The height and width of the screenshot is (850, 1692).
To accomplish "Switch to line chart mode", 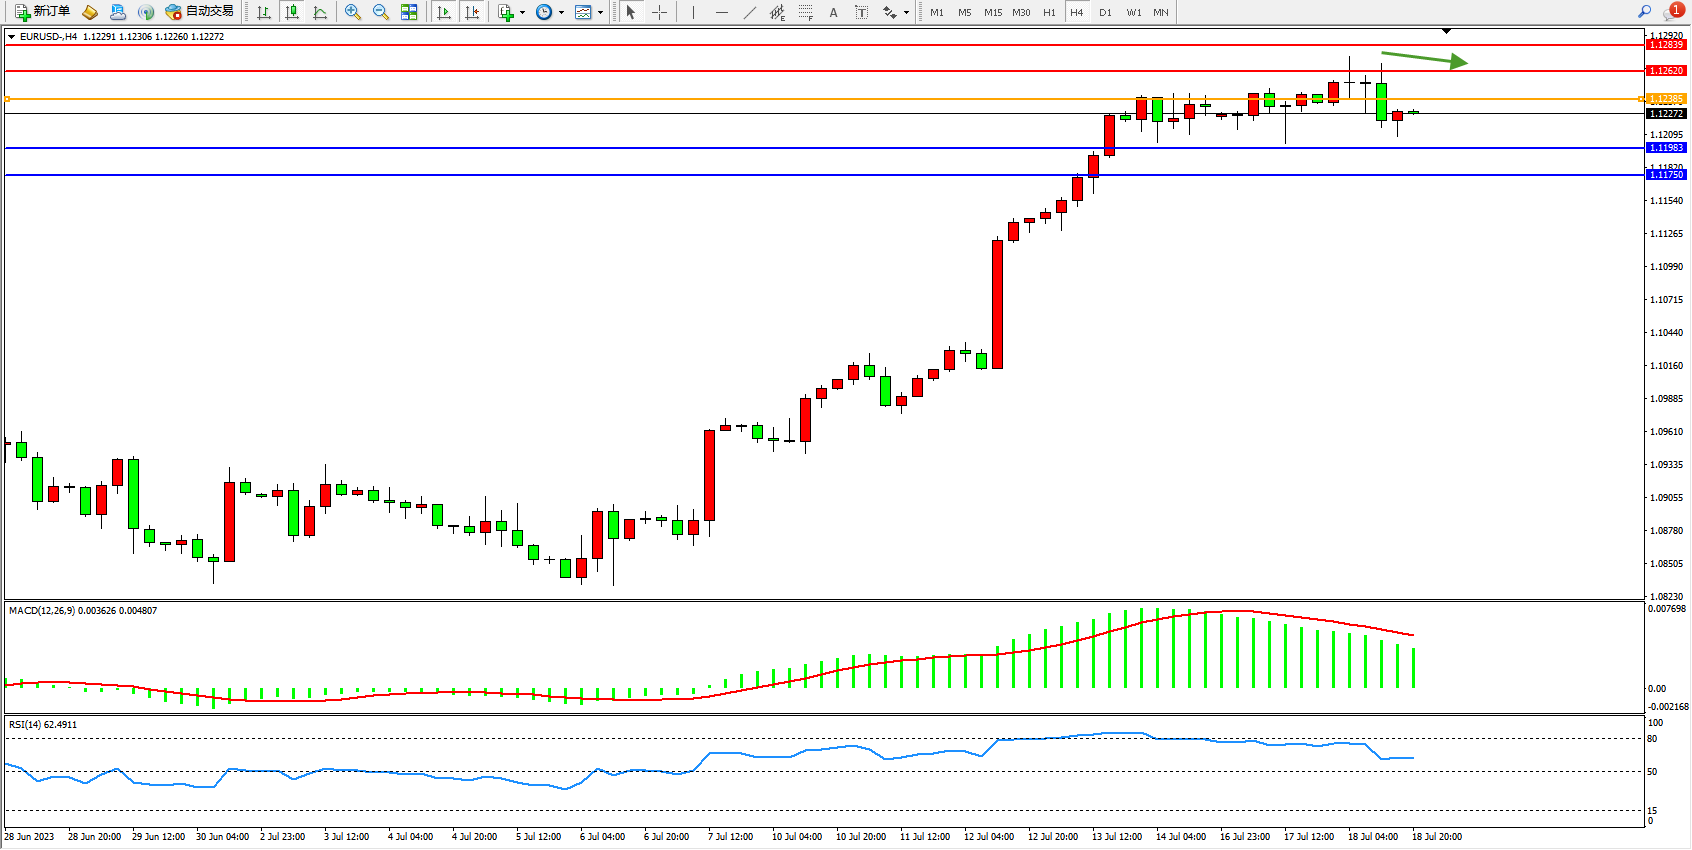I will [320, 12].
